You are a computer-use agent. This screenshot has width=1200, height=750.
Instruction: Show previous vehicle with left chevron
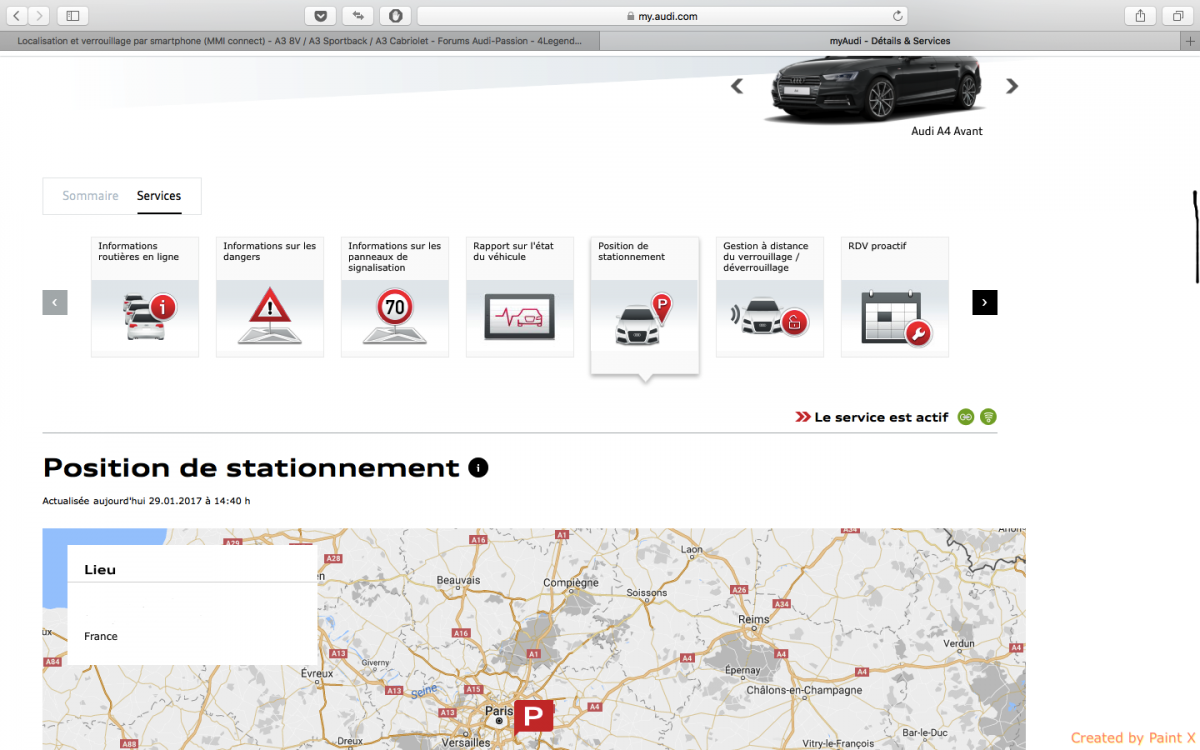click(737, 87)
